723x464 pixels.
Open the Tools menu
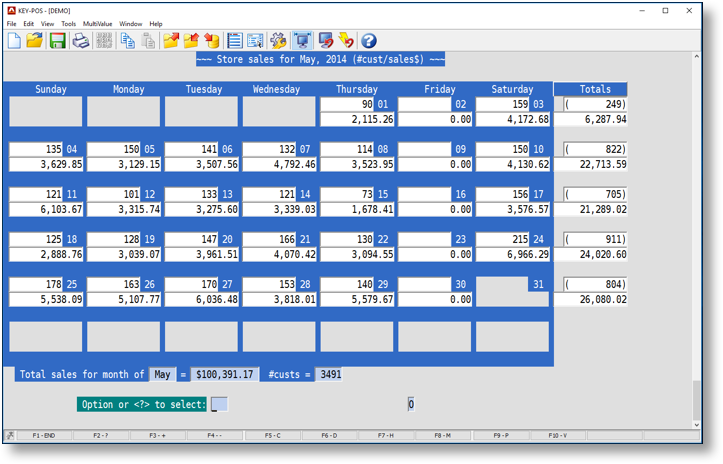point(68,24)
